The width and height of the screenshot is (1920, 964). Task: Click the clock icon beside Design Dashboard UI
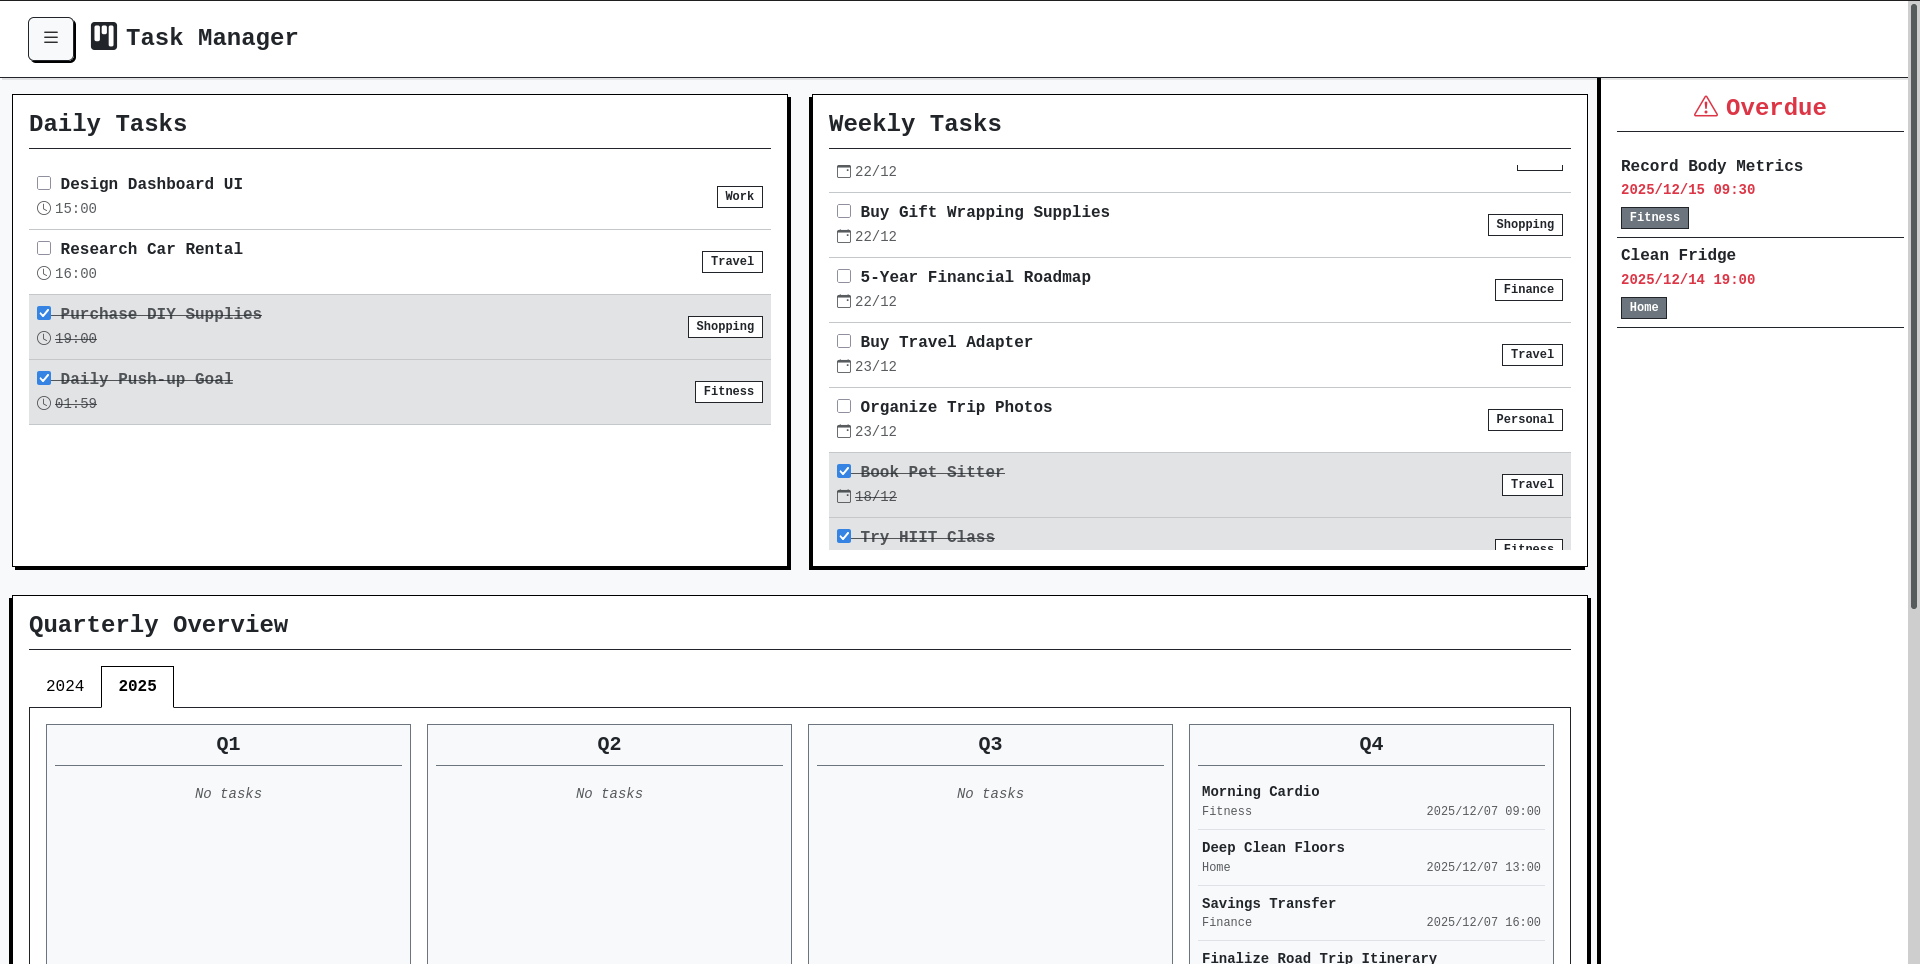(x=42, y=208)
